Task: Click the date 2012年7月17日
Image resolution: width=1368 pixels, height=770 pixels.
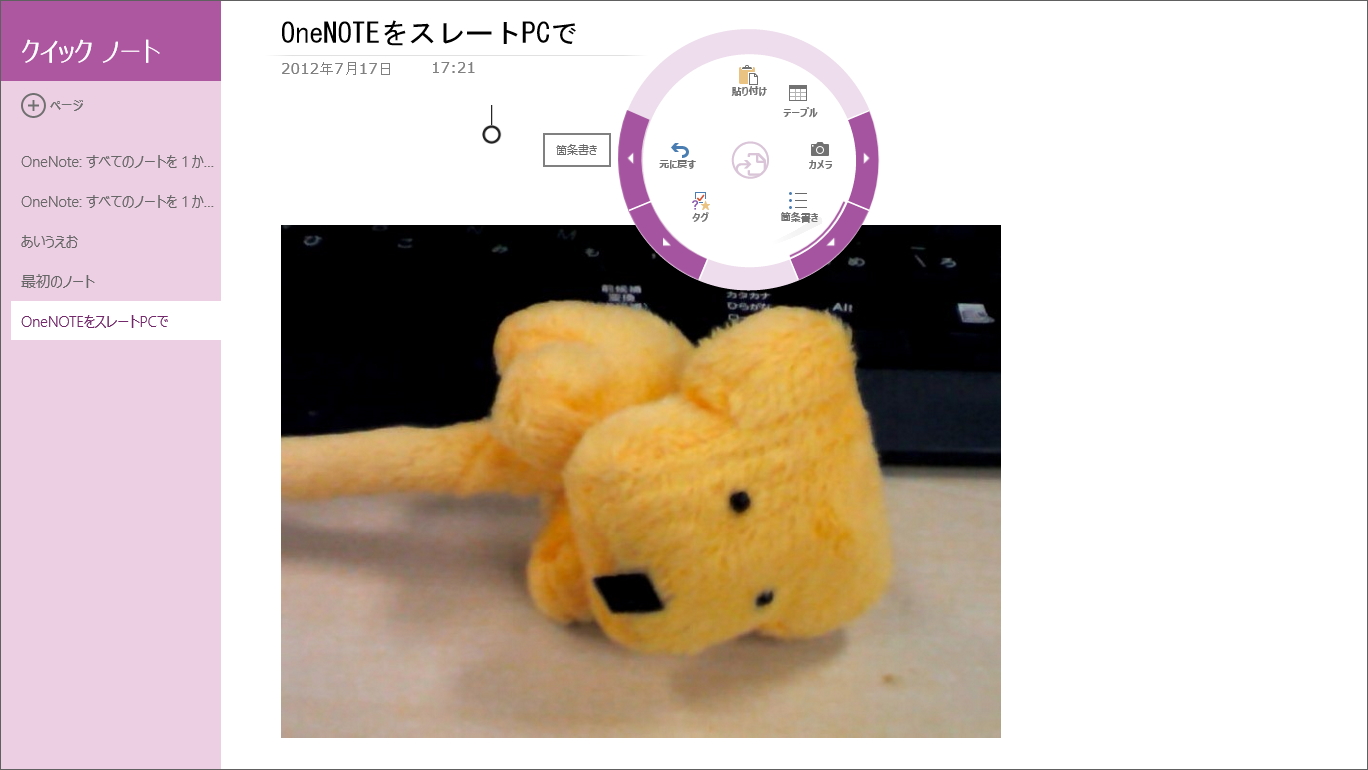Action: coord(336,68)
